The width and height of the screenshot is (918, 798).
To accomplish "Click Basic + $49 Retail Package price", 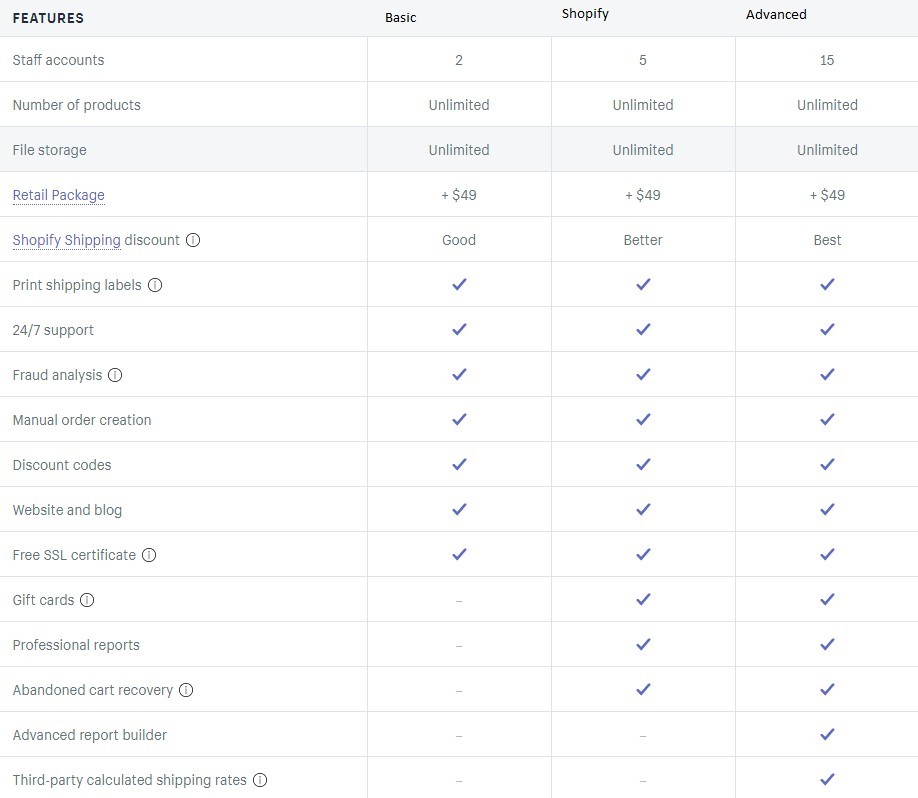I will 459,195.
